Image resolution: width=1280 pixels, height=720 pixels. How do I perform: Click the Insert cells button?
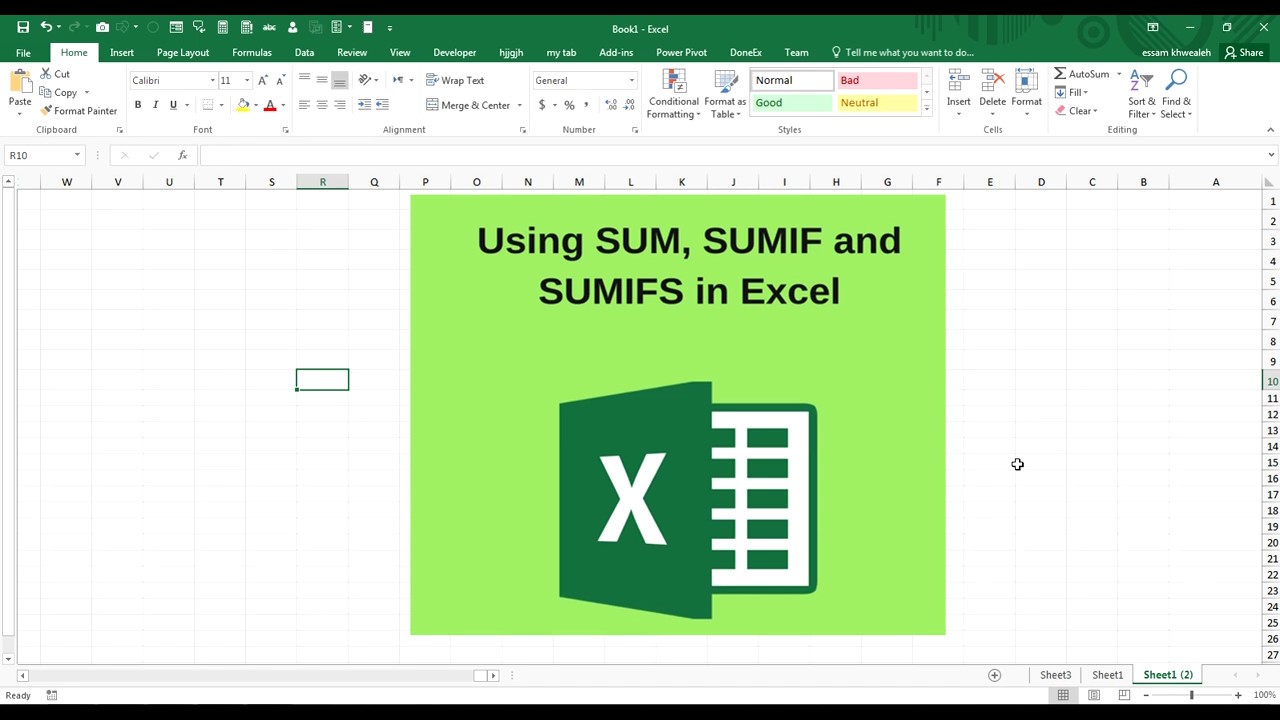click(x=959, y=92)
